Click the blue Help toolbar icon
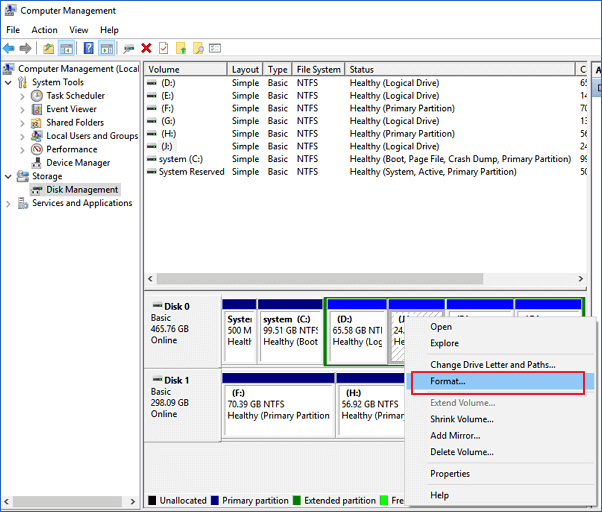 click(88, 48)
